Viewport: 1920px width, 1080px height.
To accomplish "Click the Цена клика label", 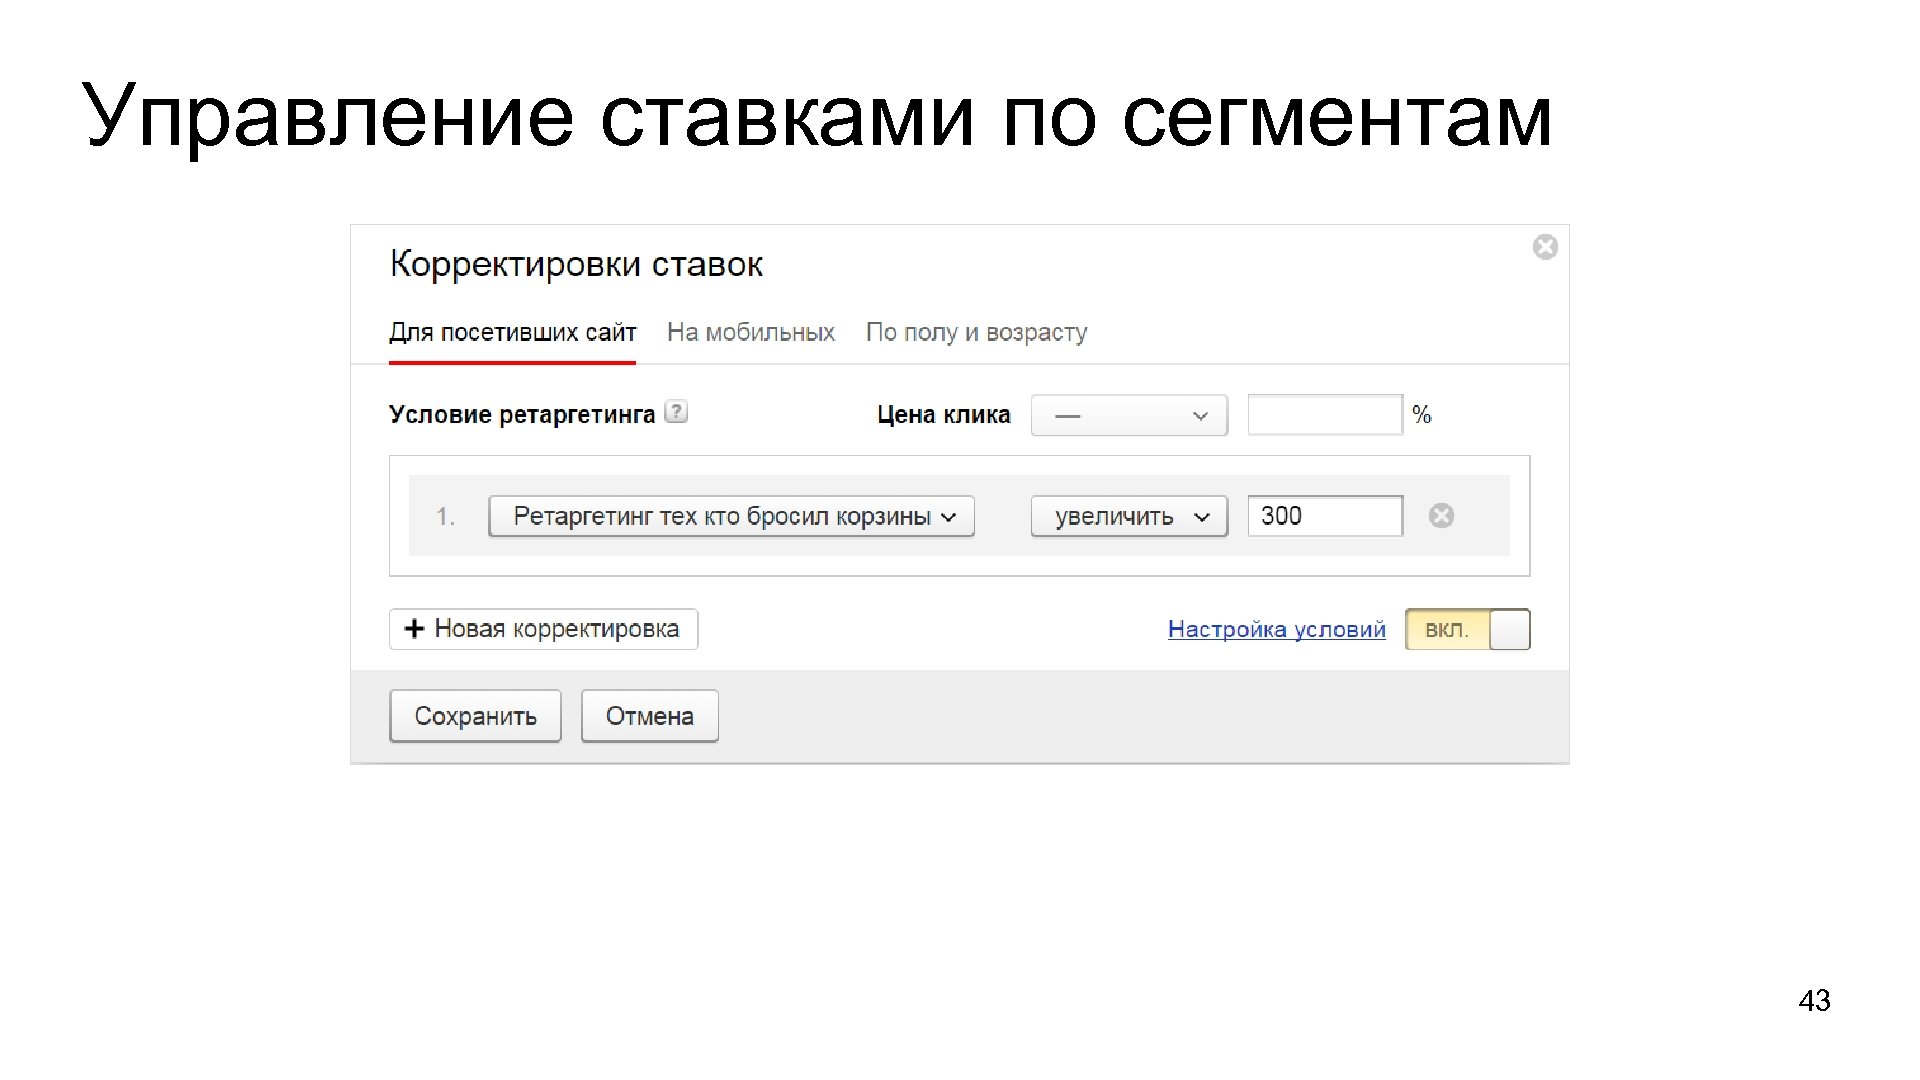I will tap(944, 415).
